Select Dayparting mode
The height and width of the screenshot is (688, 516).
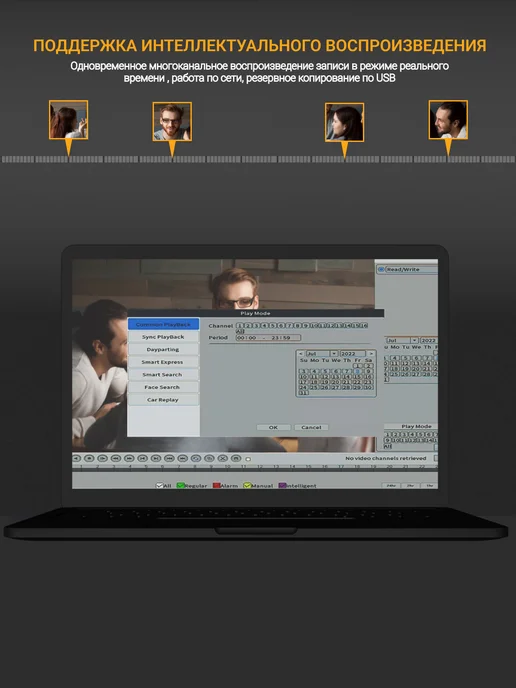tap(163, 350)
